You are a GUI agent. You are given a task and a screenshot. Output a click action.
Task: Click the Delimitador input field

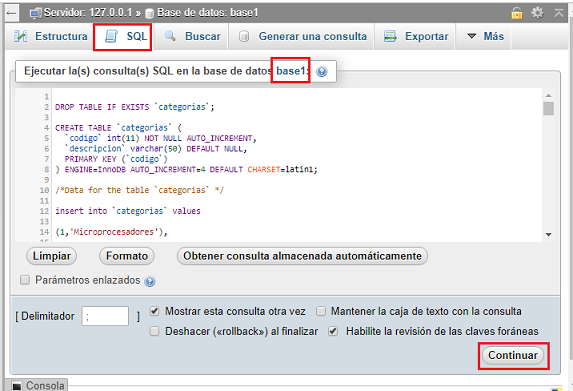(x=105, y=316)
